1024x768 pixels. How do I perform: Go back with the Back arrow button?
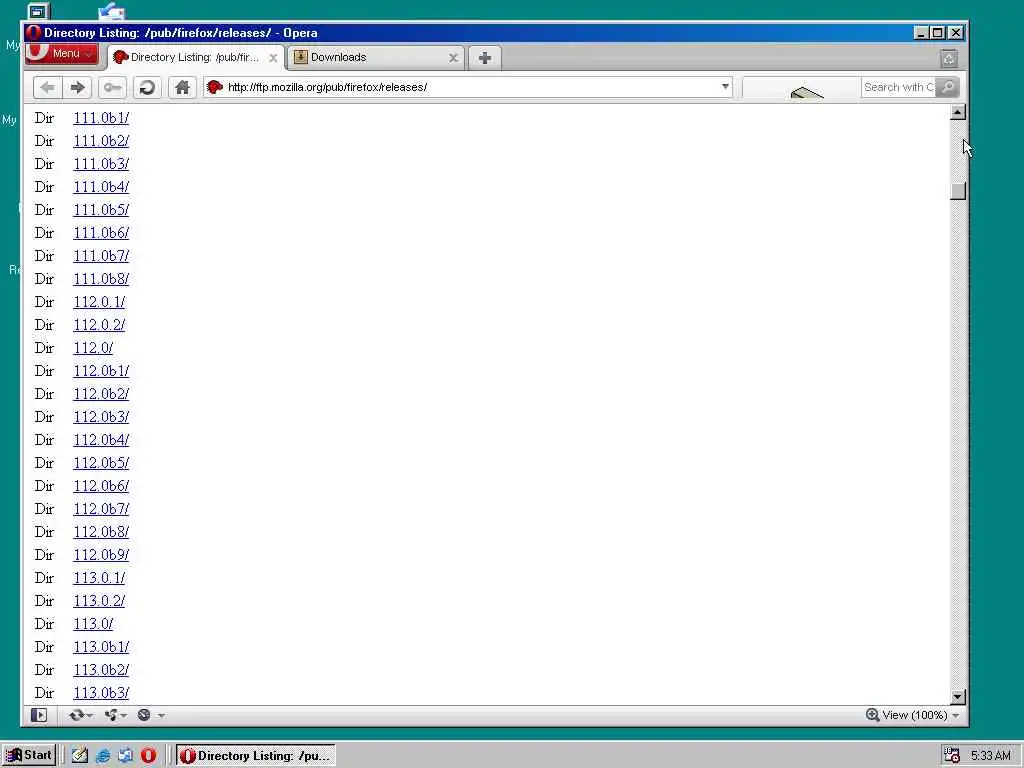(47, 88)
